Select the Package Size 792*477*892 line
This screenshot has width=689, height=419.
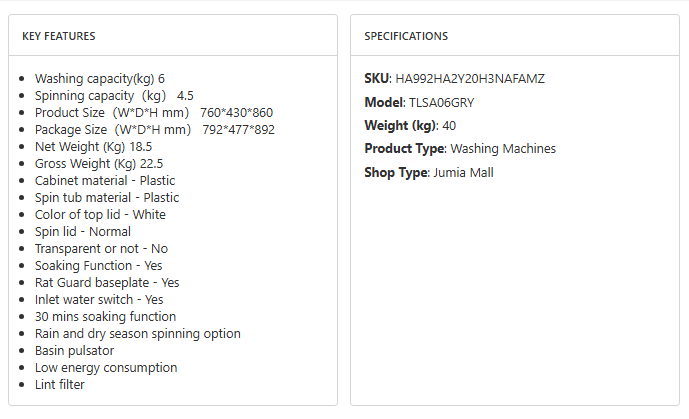[x=154, y=129]
